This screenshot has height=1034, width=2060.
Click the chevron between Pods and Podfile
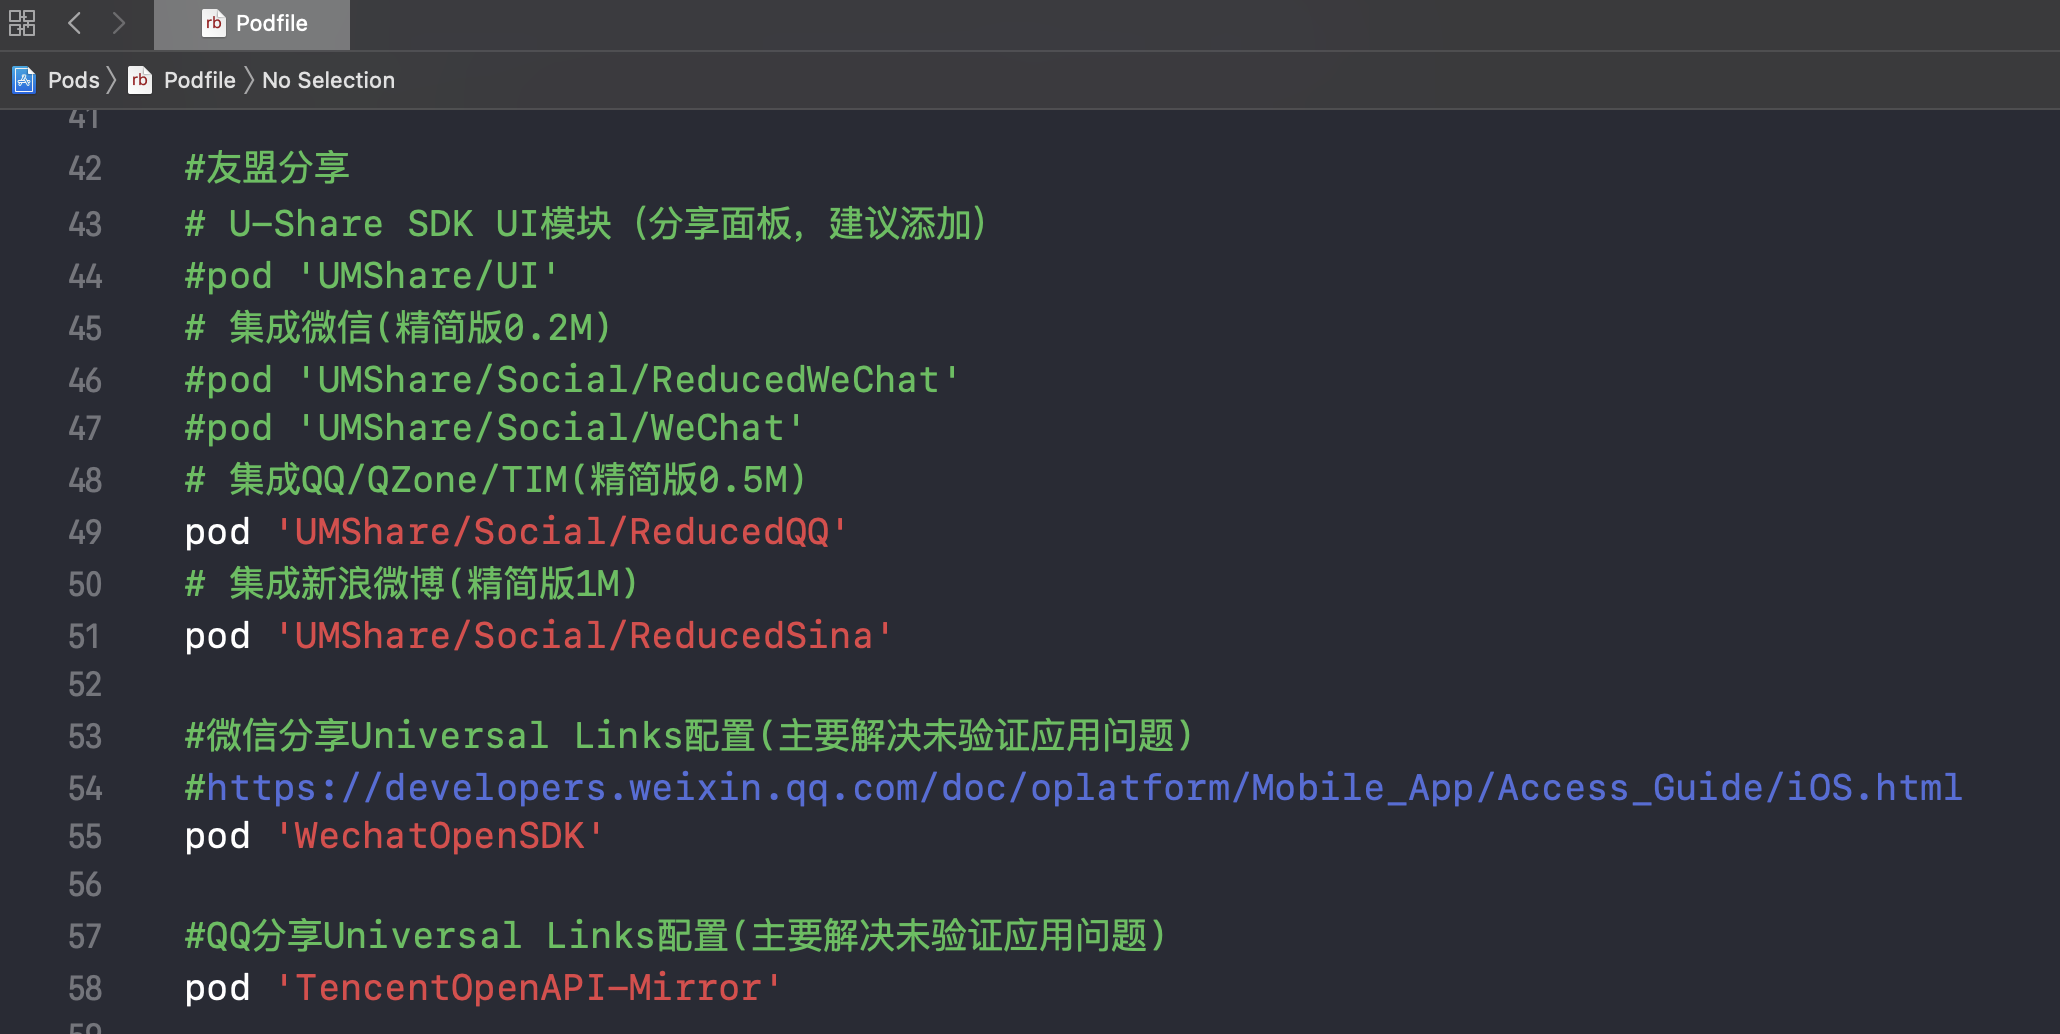pyautogui.click(x=113, y=80)
